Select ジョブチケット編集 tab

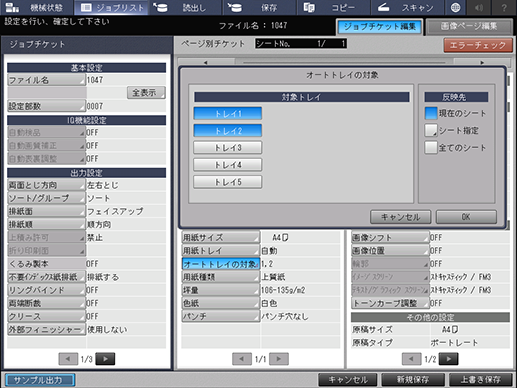pos(379,27)
